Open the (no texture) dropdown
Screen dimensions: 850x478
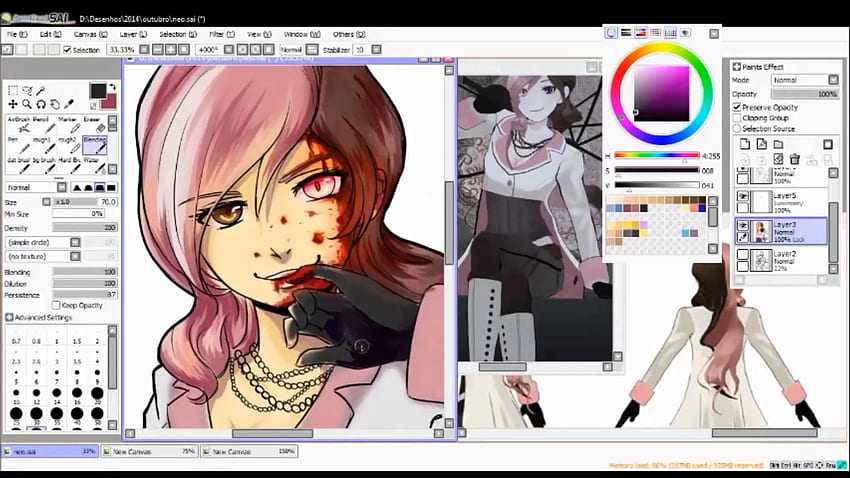75,256
